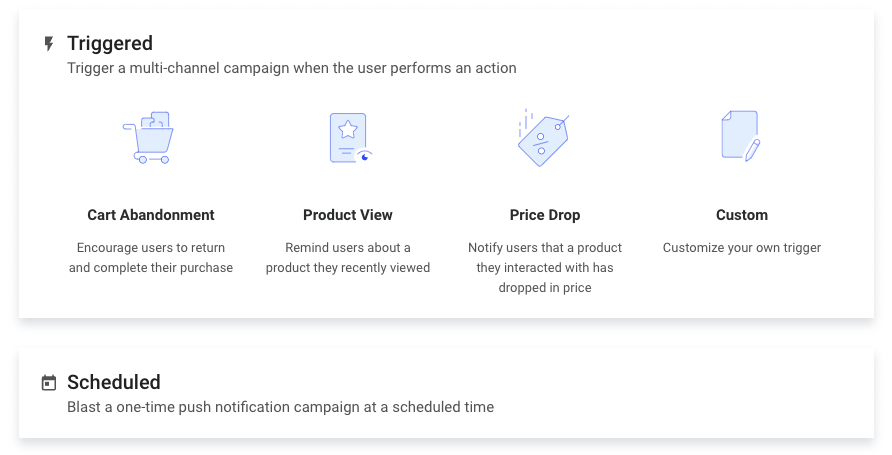Click the Cart Abandonment shopping cart icon
Viewport: 892px width, 455px height.
pos(148,138)
